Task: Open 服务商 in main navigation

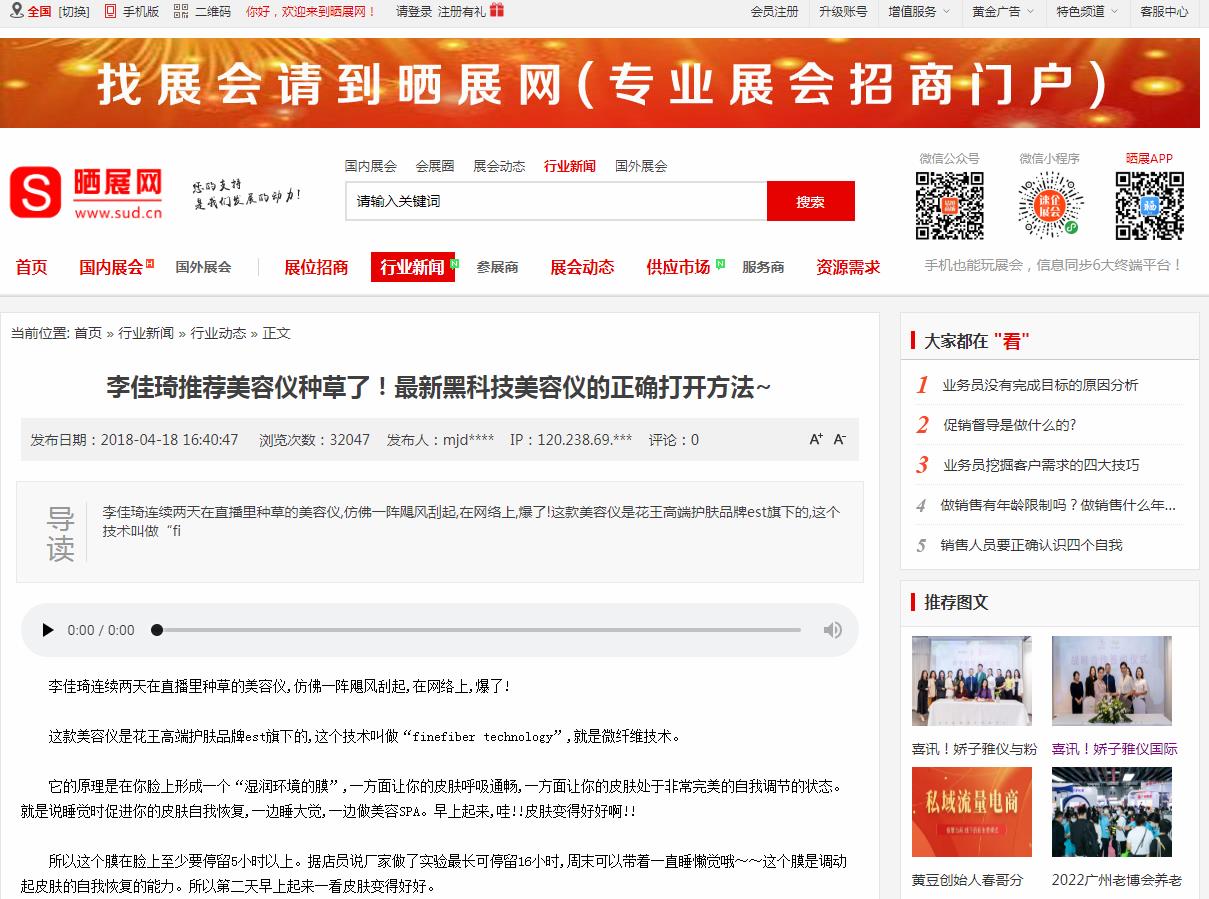Action: point(763,267)
